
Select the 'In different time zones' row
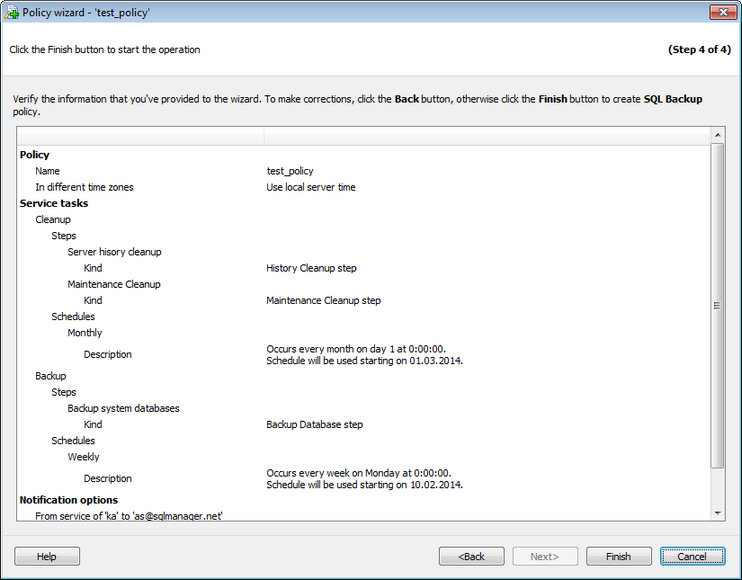(84, 187)
